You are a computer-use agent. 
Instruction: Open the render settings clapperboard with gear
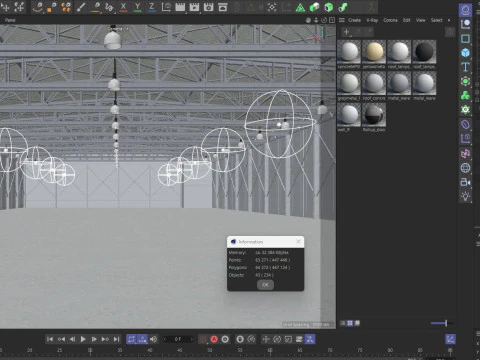pyautogui.click(x=209, y=7)
